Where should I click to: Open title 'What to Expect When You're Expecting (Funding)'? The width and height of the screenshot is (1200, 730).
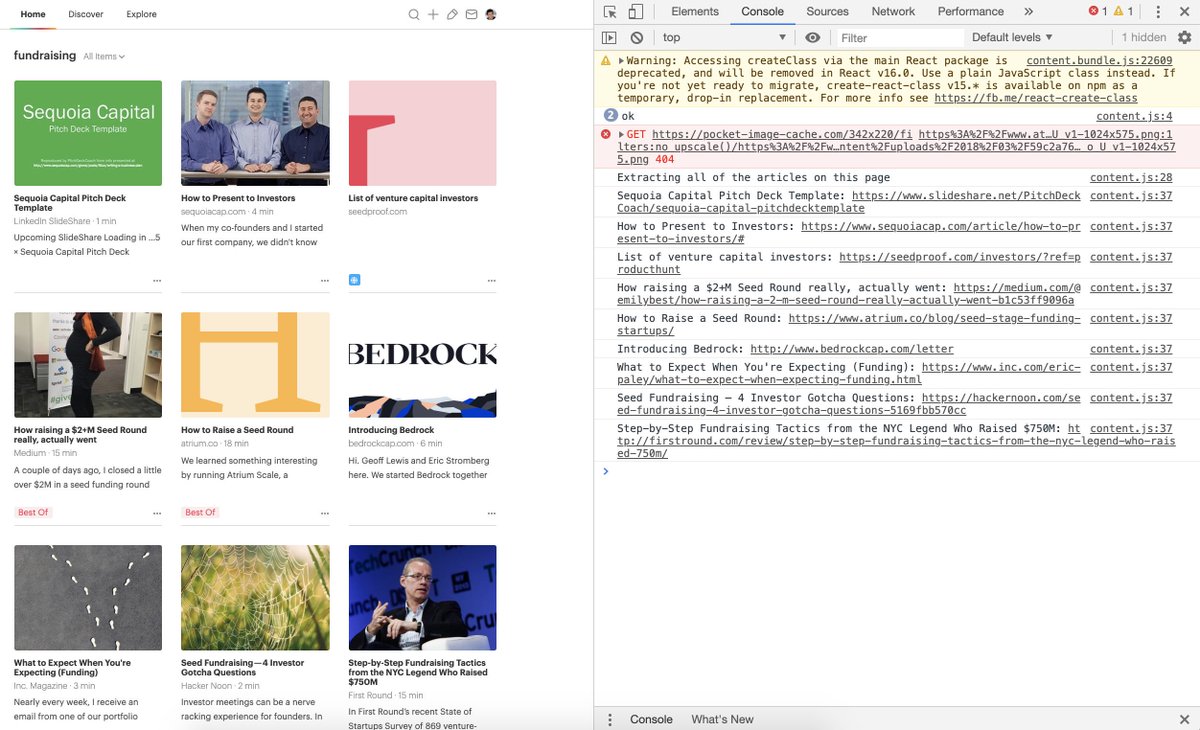tap(72, 667)
